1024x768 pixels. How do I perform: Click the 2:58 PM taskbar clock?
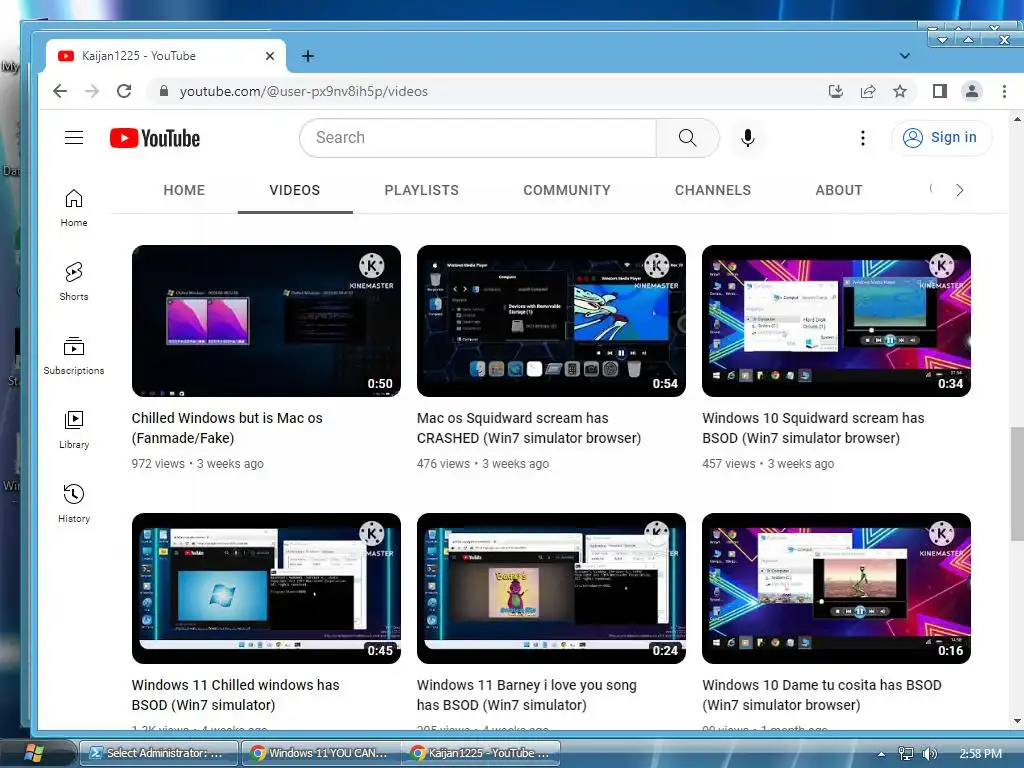(980, 754)
